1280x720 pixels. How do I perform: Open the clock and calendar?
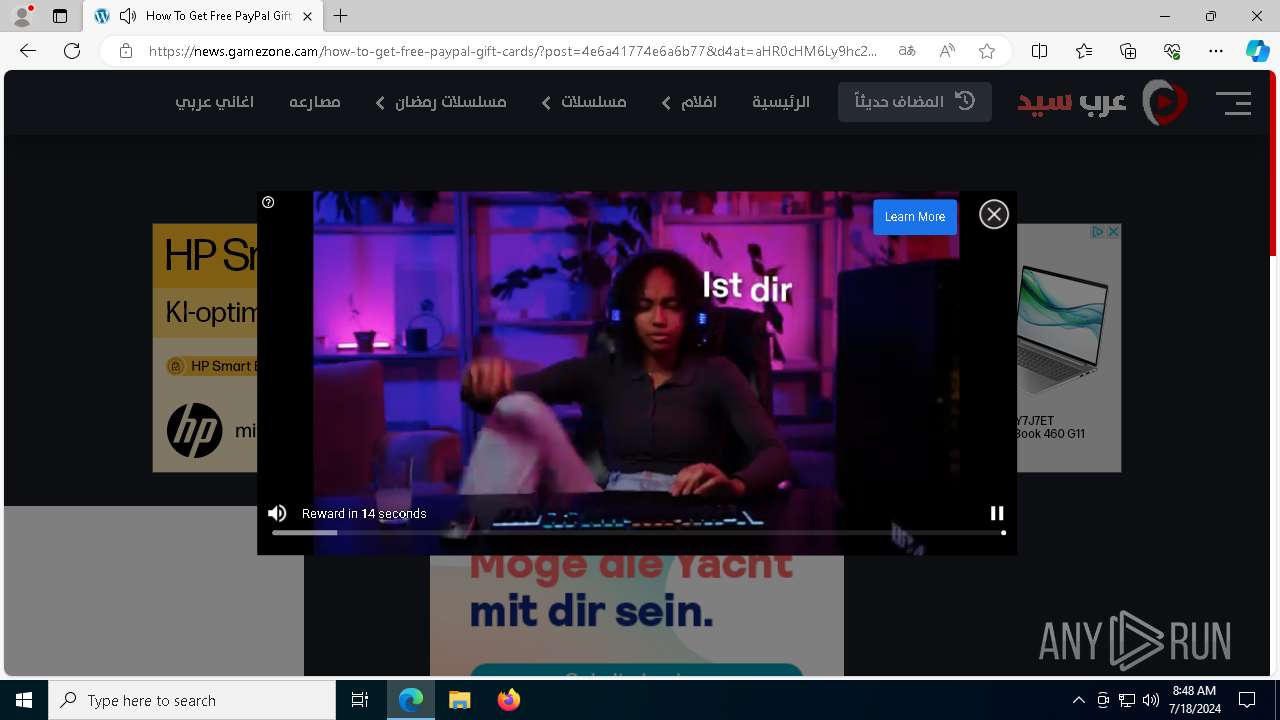[1195, 700]
